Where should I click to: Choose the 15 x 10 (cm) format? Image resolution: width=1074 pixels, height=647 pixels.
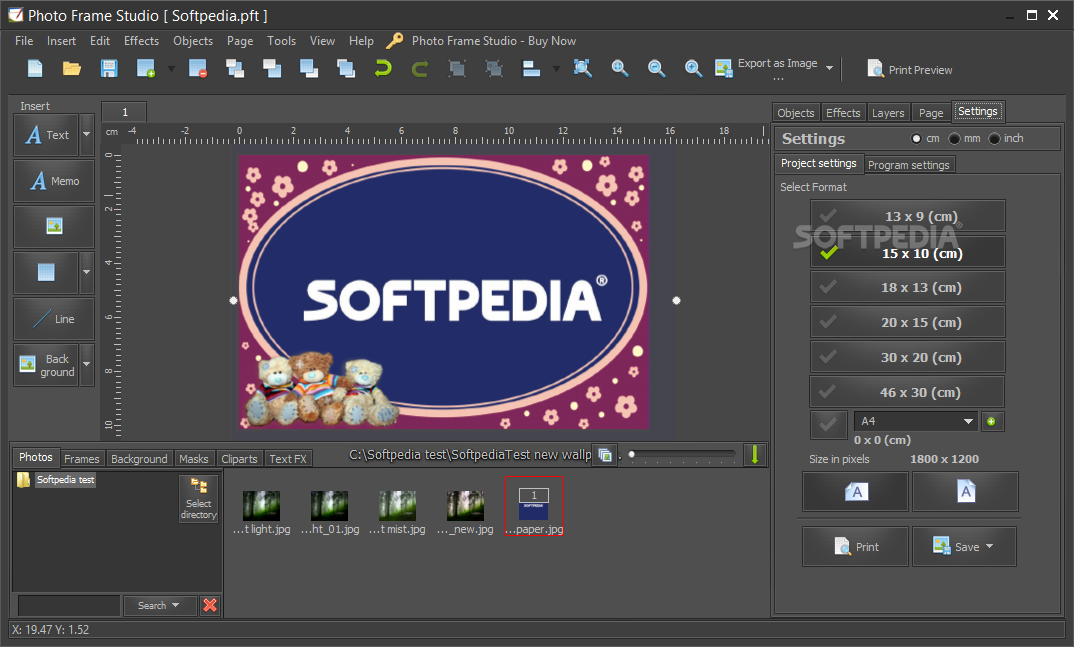point(908,253)
